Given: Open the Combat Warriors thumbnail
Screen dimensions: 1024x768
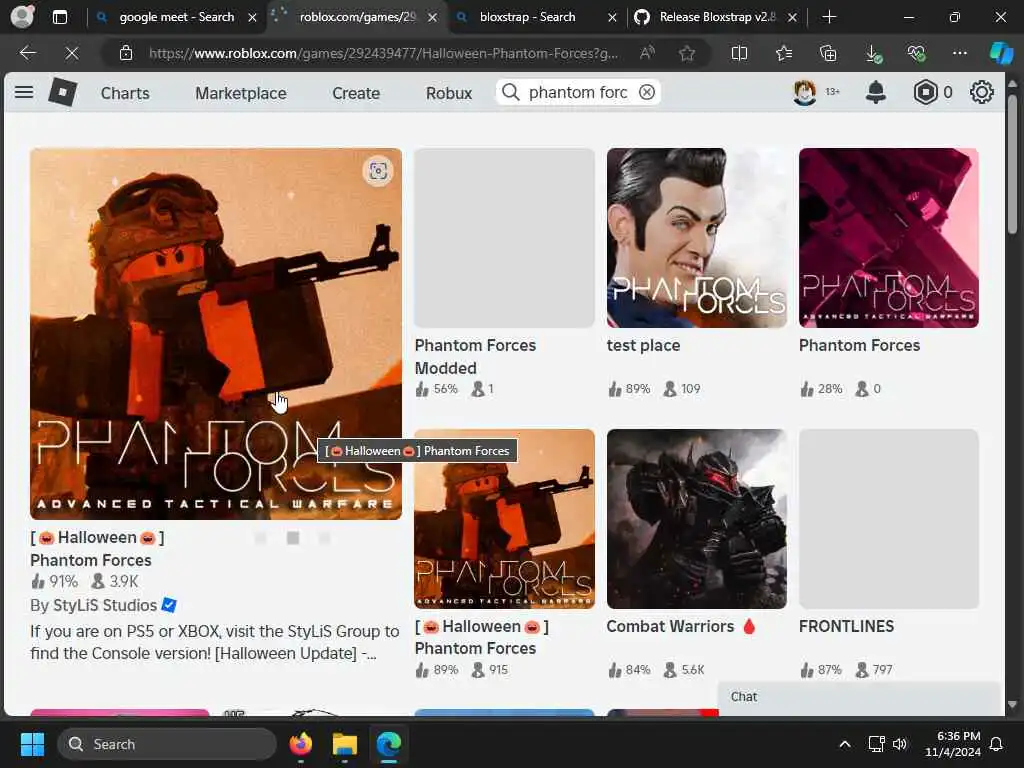Looking at the screenshot, I should click(696, 519).
